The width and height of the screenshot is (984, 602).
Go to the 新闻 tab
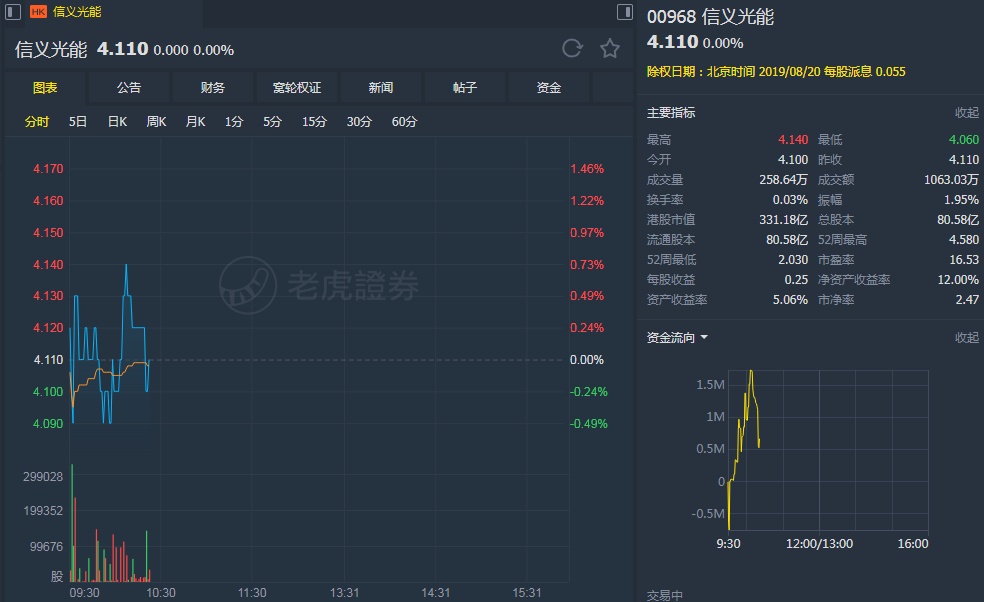click(381, 88)
